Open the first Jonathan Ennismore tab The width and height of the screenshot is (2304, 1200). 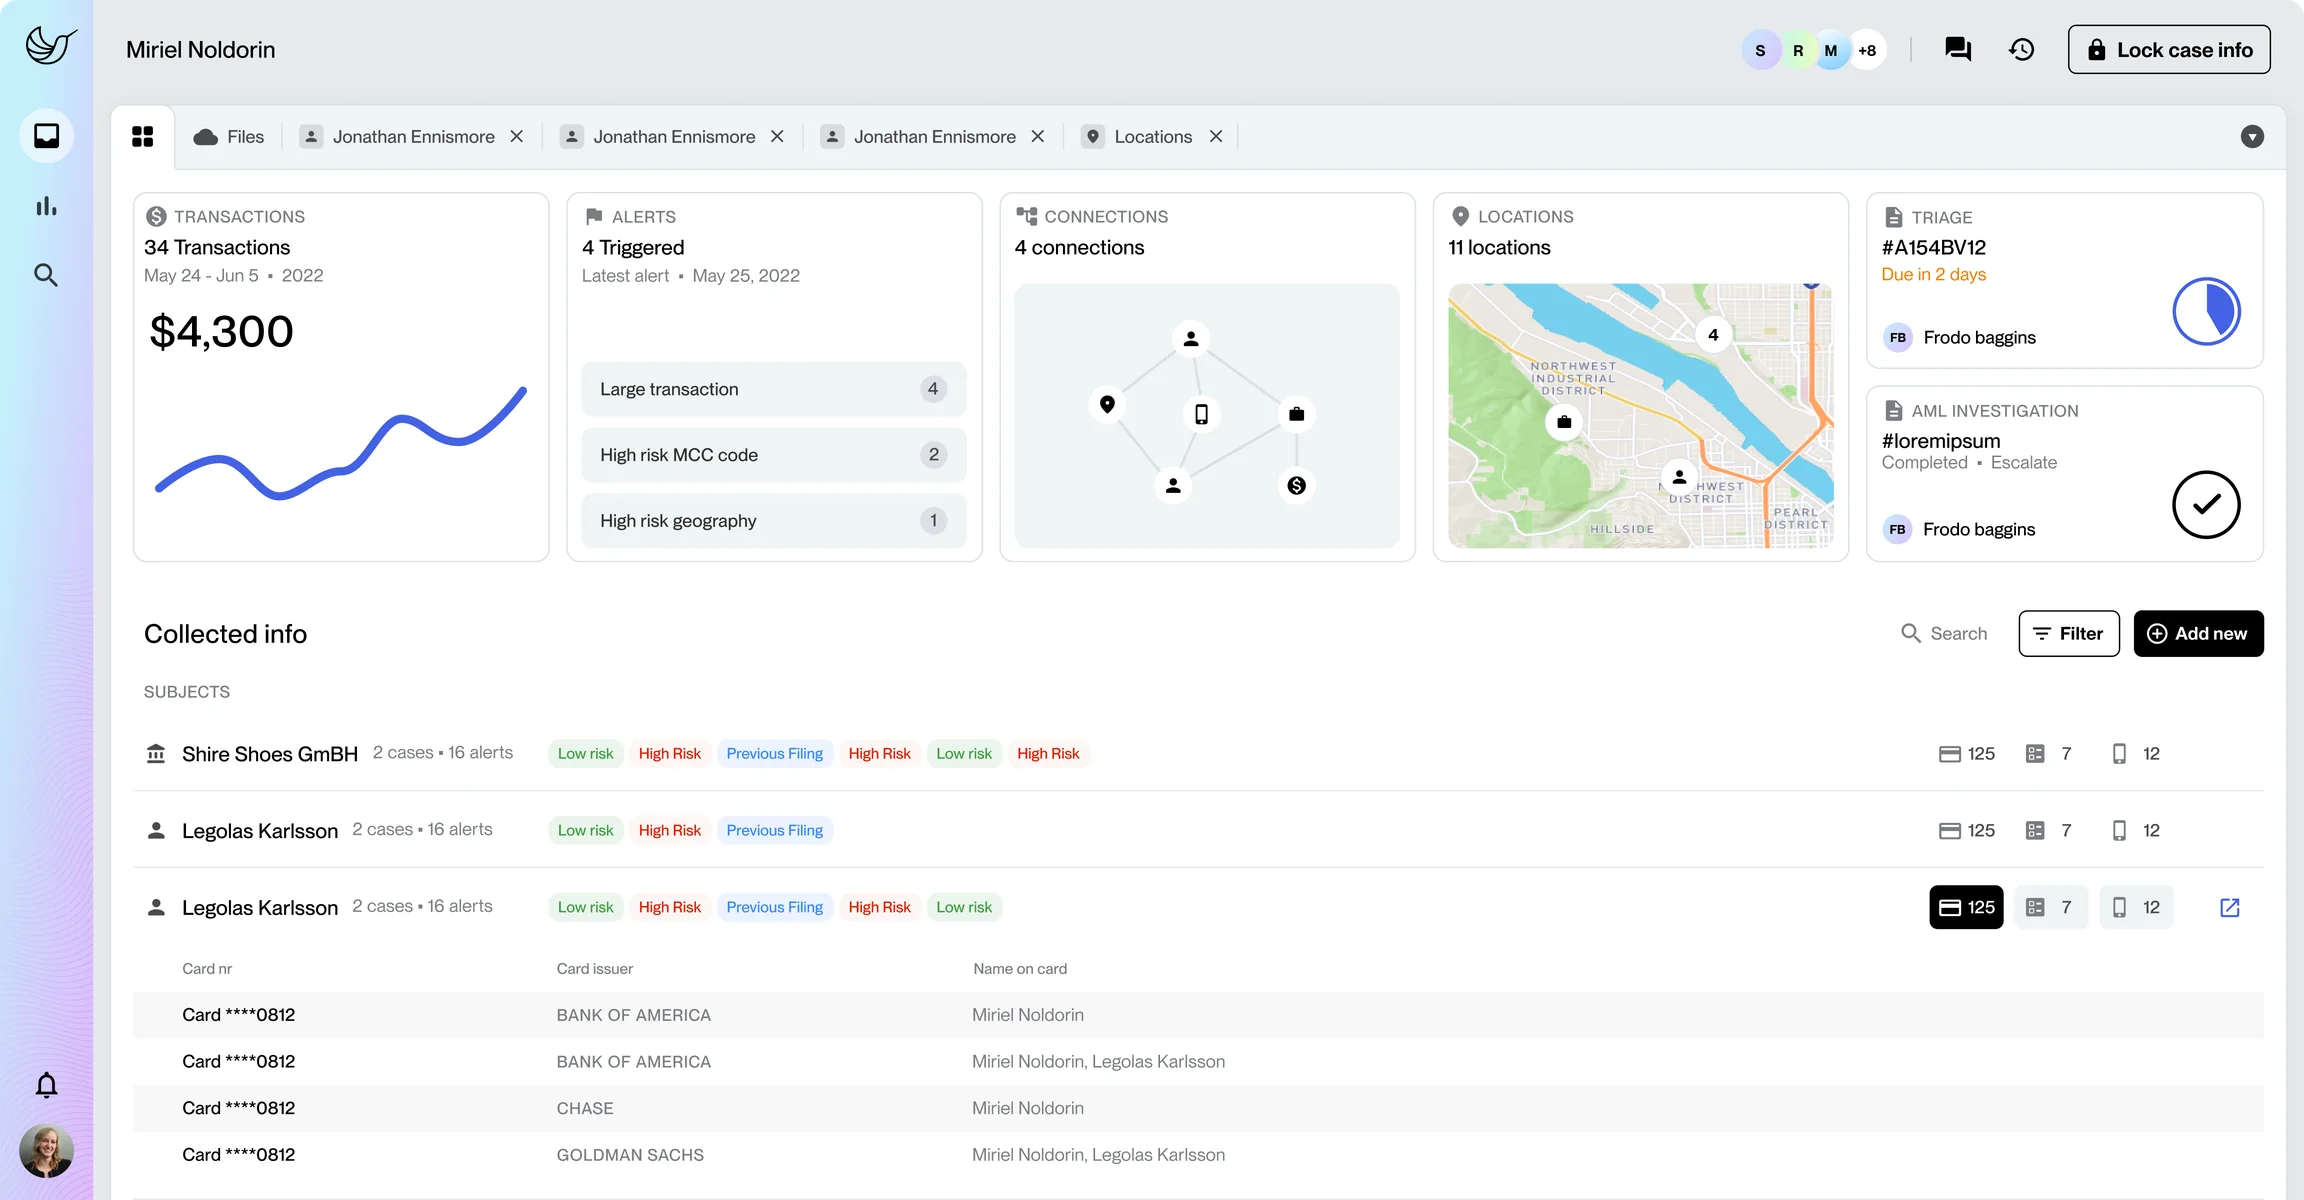pos(398,137)
